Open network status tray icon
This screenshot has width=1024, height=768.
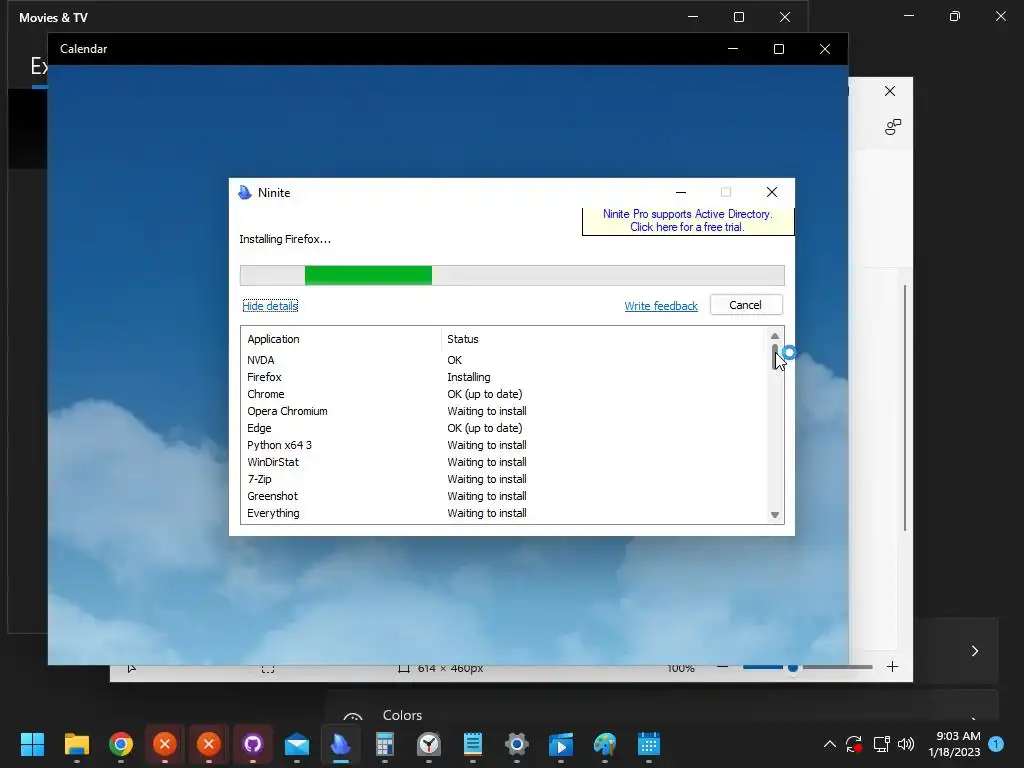tap(882, 744)
